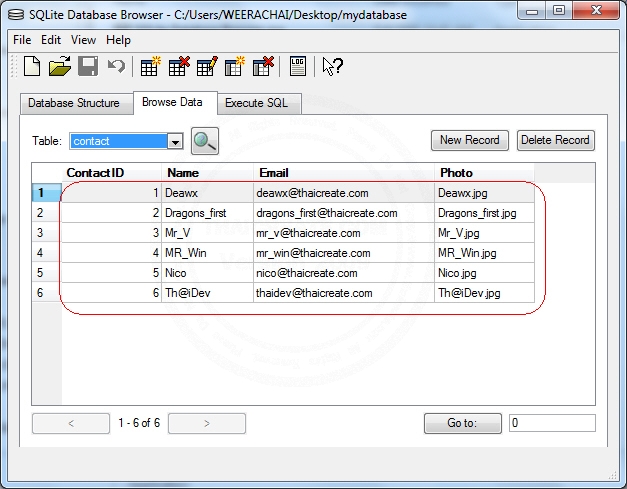Screen dimensions: 627x489
Task: Click the Mr_V.jpg photo cell
Action: [x=484, y=233]
